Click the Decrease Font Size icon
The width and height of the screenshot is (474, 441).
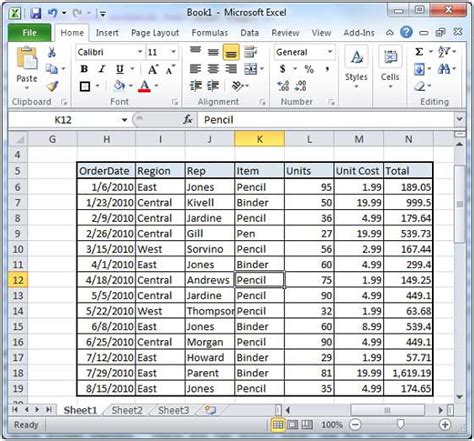click(x=170, y=69)
